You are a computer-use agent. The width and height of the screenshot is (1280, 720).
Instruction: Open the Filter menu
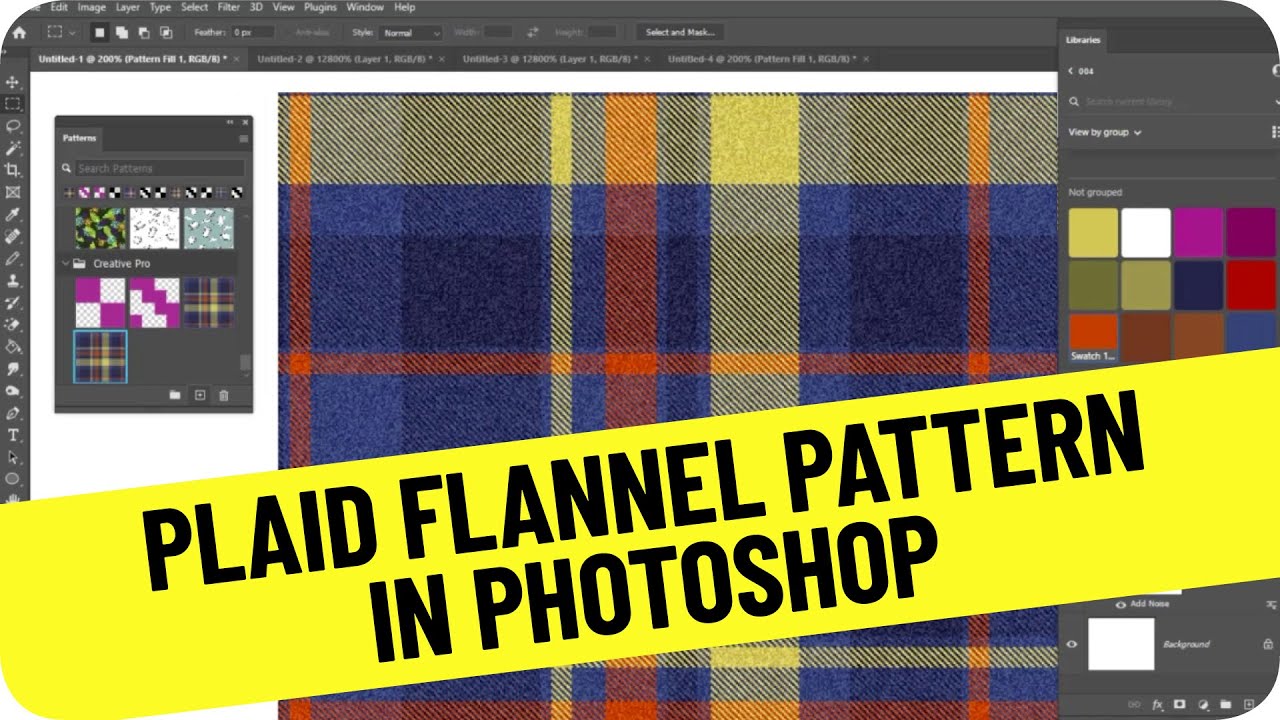pyautogui.click(x=229, y=7)
